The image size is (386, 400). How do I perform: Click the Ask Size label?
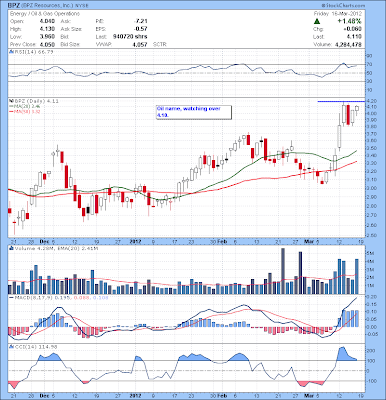(x=71, y=29)
